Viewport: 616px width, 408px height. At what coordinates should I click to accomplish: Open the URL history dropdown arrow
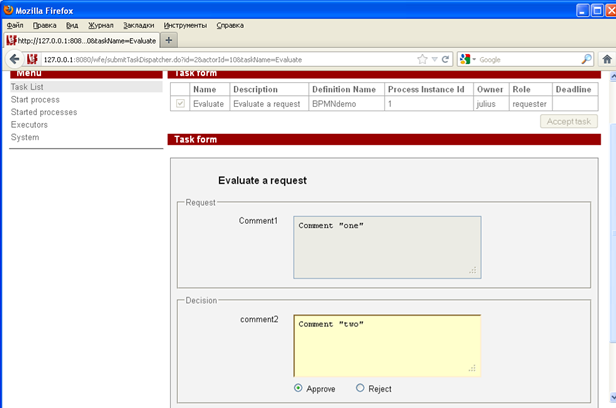pos(434,59)
